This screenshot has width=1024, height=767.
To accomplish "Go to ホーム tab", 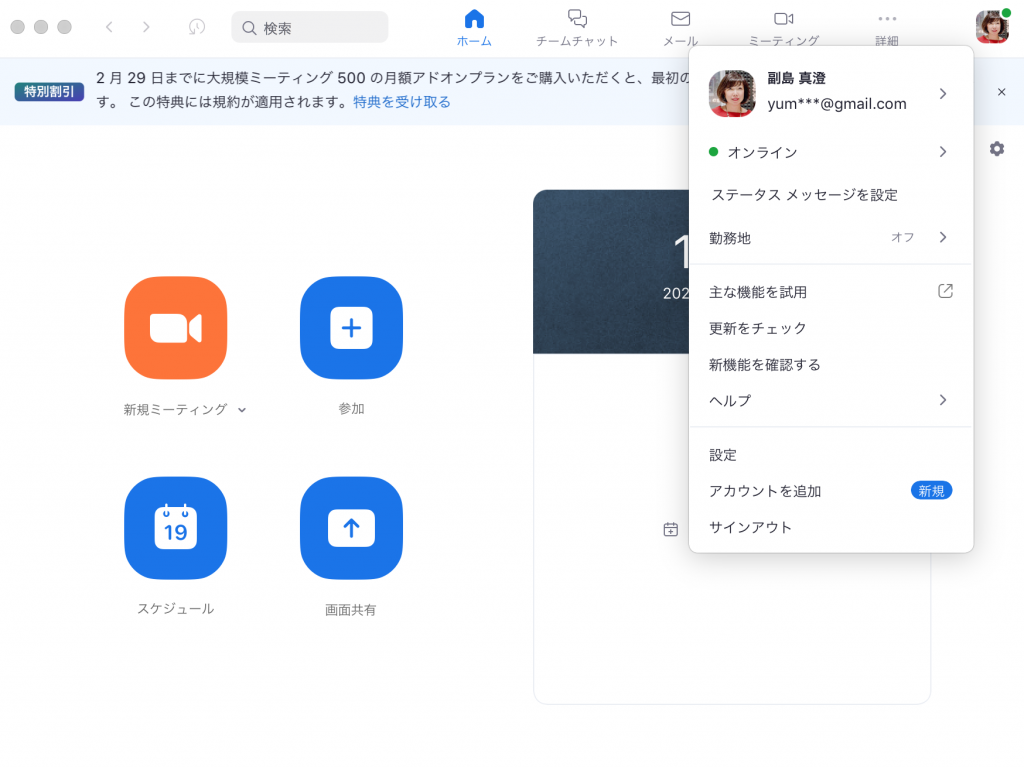I will pos(474,28).
